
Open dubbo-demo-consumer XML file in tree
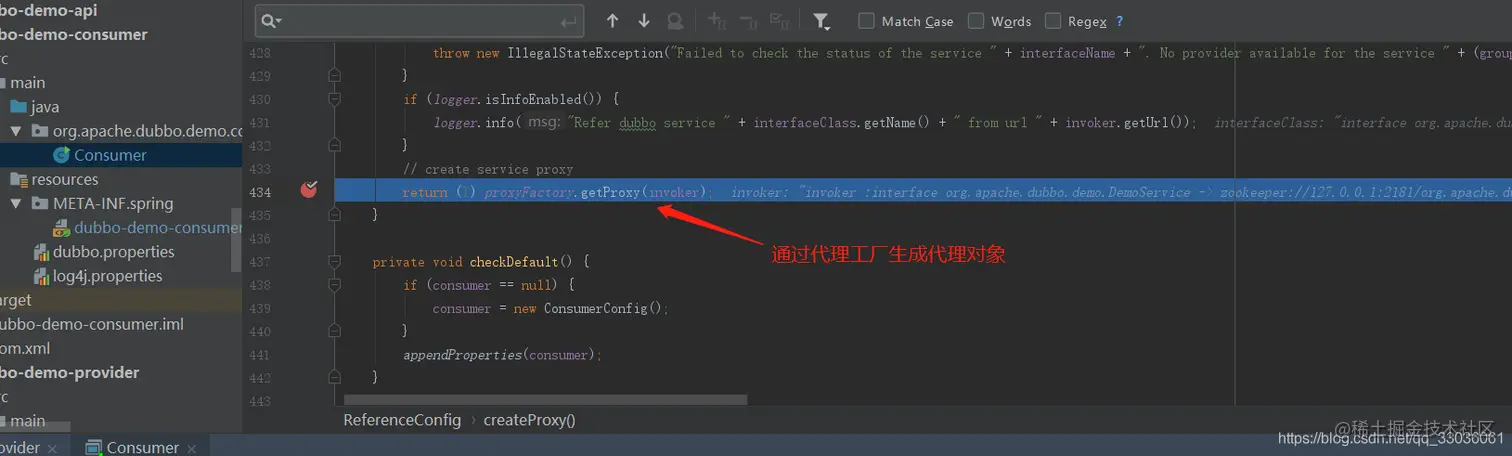157,228
